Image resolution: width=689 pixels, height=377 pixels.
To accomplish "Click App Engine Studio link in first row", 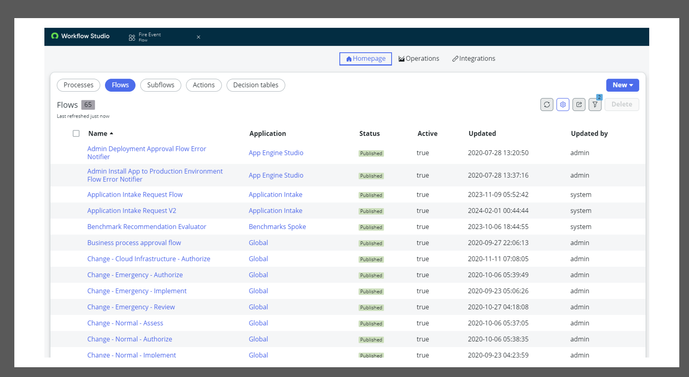I will click(276, 152).
